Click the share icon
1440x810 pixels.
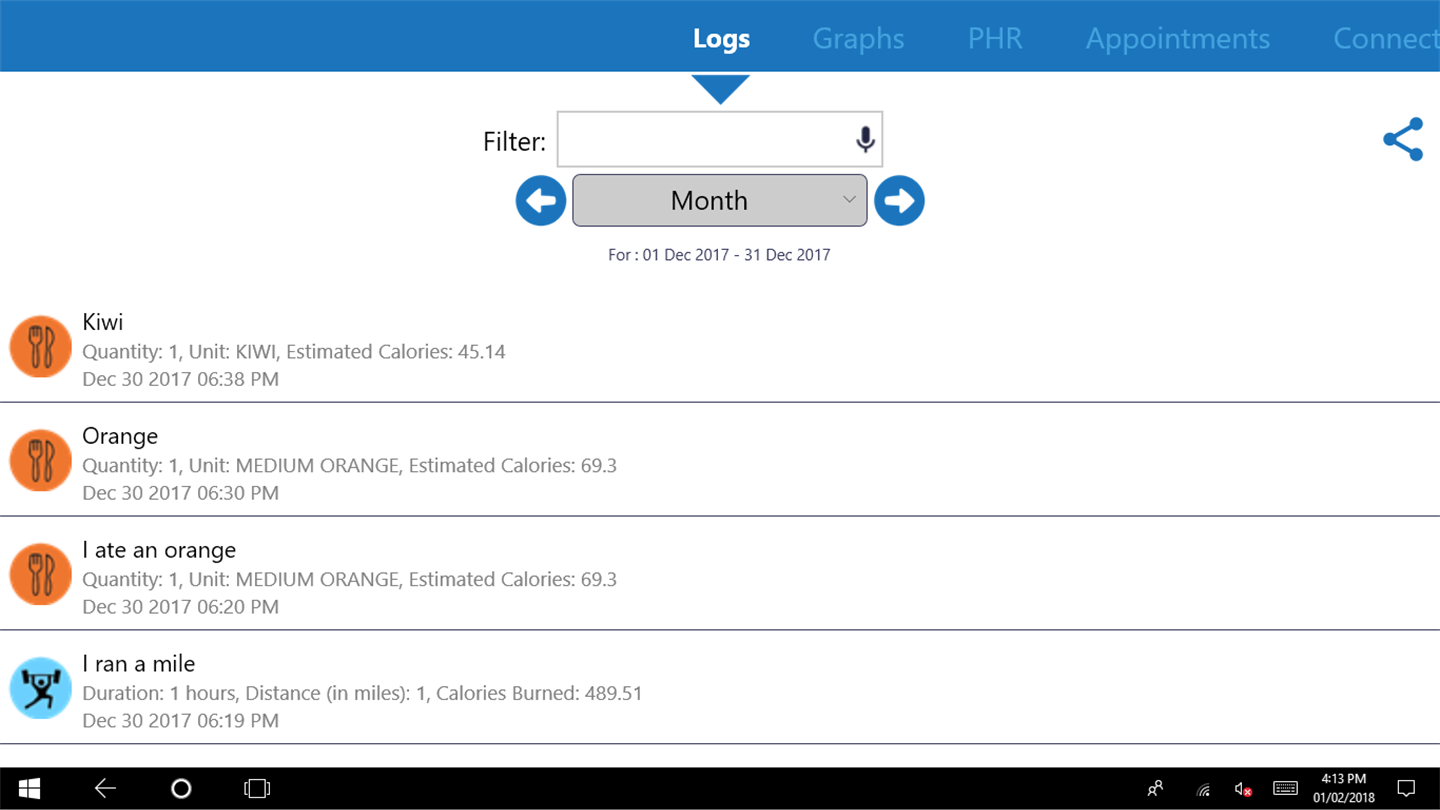coord(1403,140)
